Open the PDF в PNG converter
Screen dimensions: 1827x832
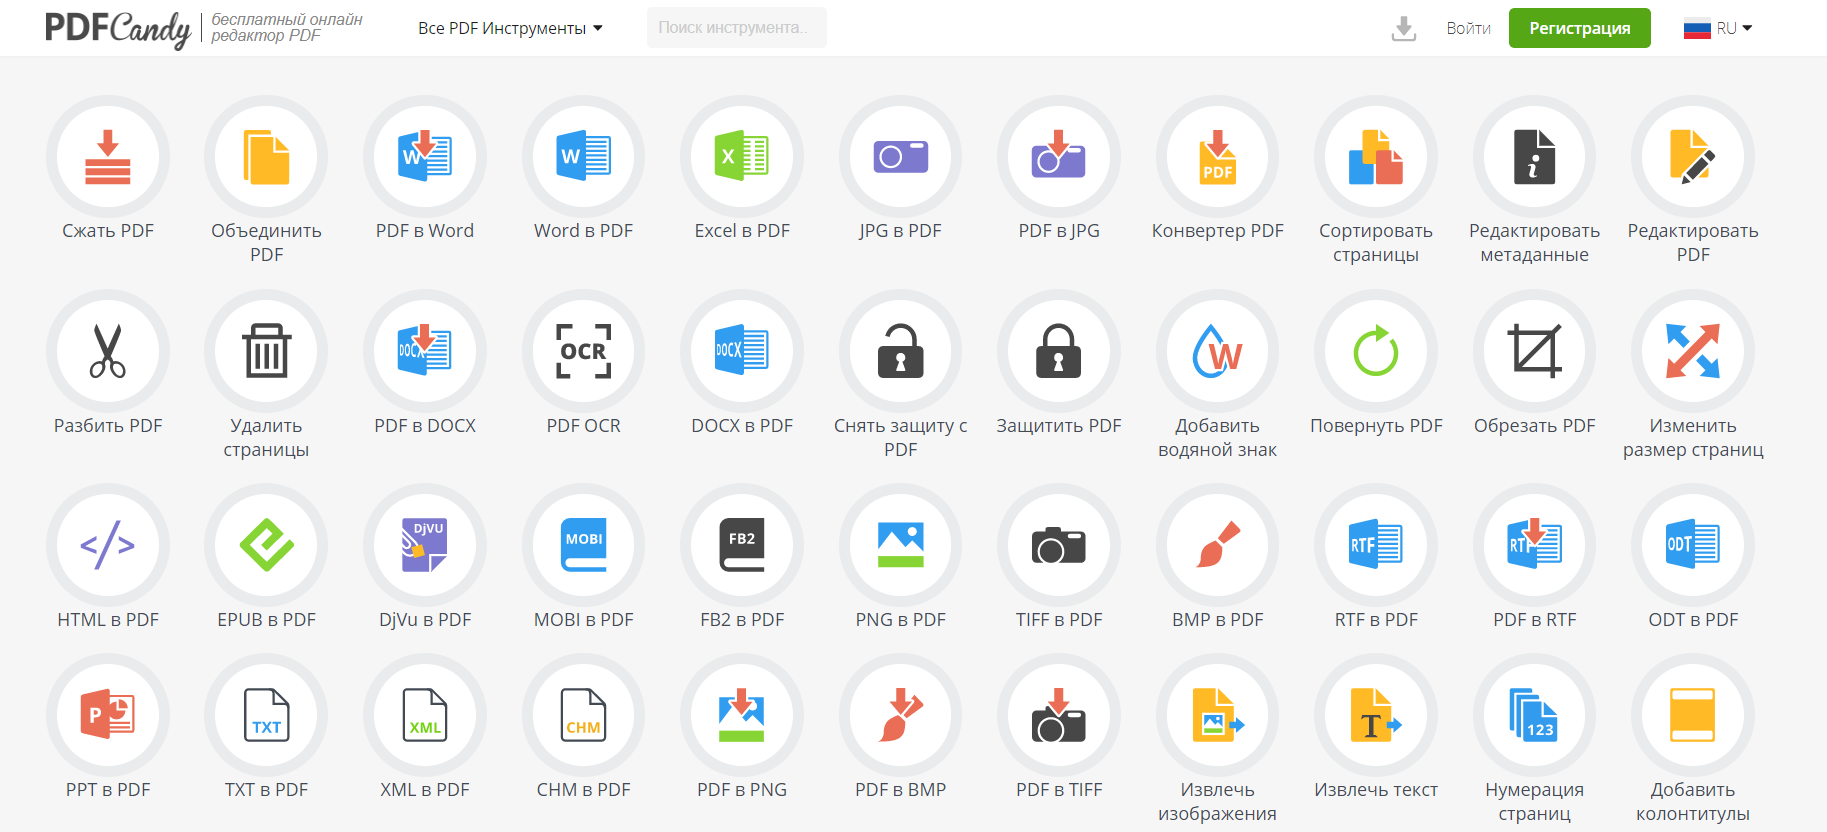(742, 715)
